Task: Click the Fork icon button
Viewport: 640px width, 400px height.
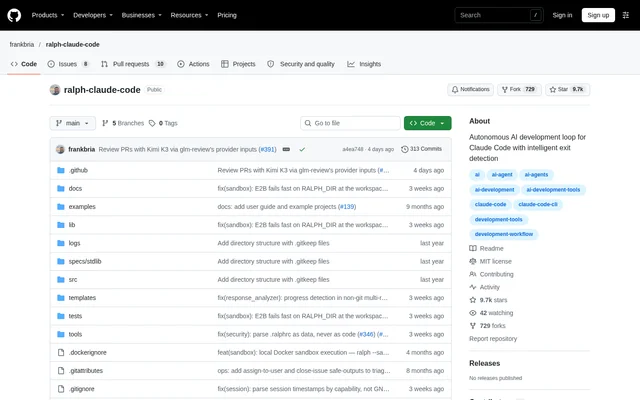Action: (x=519, y=89)
